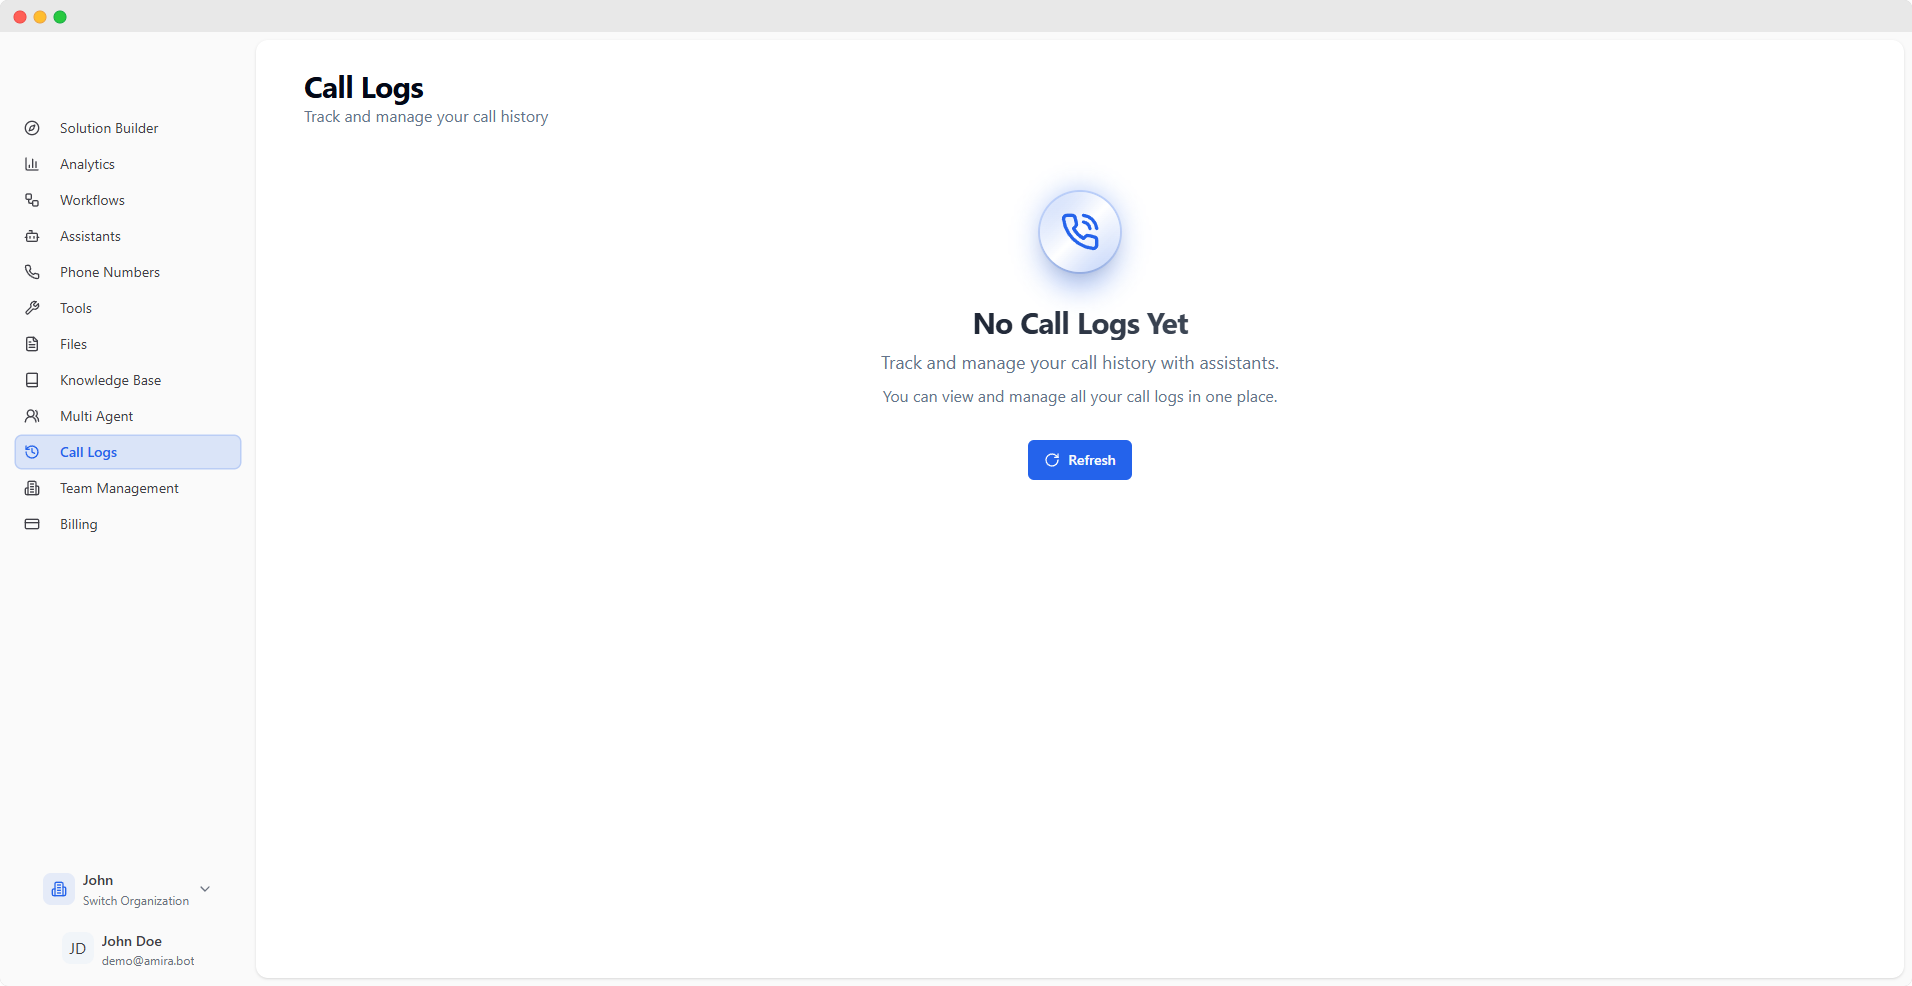Click the Workflows branching icon
1912x986 pixels.
(x=33, y=199)
